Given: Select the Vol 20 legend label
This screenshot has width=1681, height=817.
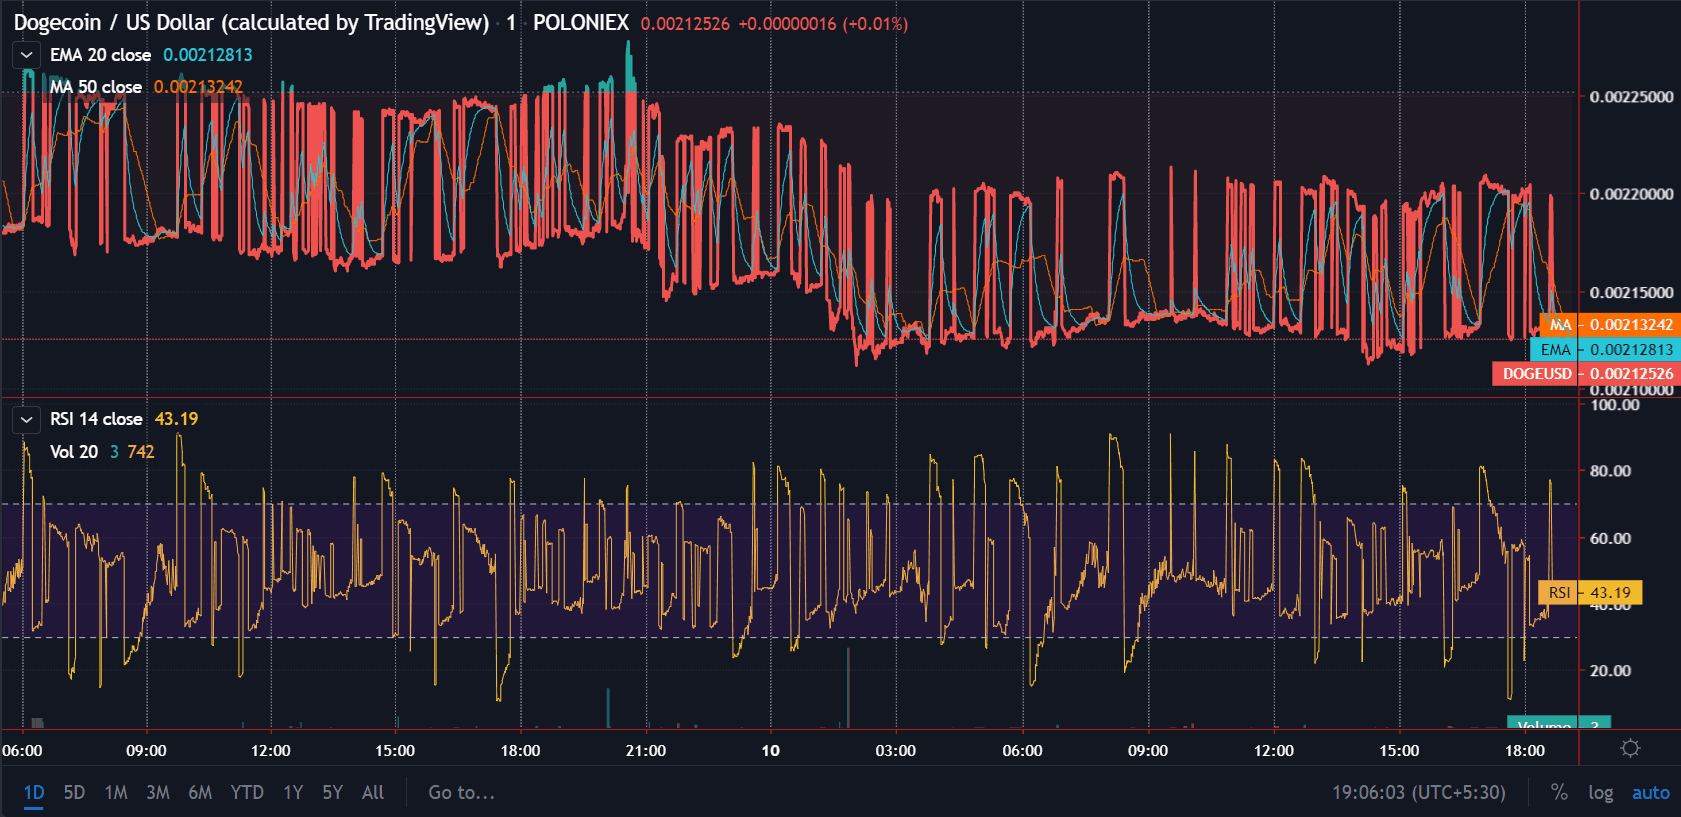Looking at the screenshot, I should [x=74, y=452].
